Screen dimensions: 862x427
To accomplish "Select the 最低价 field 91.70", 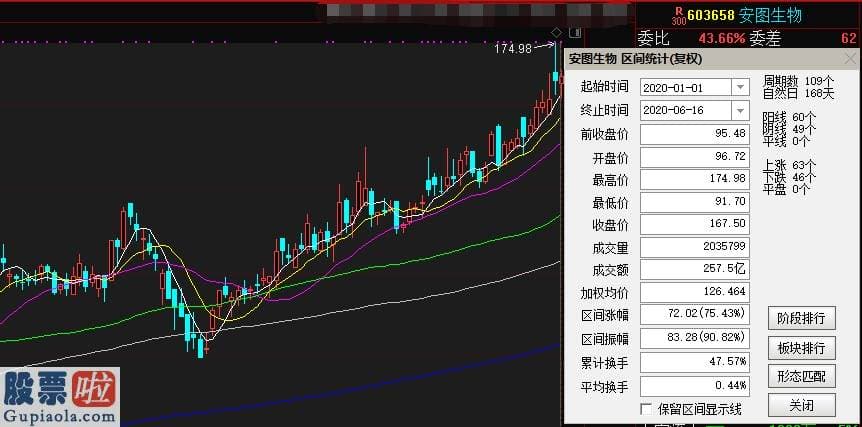I will (695, 202).
